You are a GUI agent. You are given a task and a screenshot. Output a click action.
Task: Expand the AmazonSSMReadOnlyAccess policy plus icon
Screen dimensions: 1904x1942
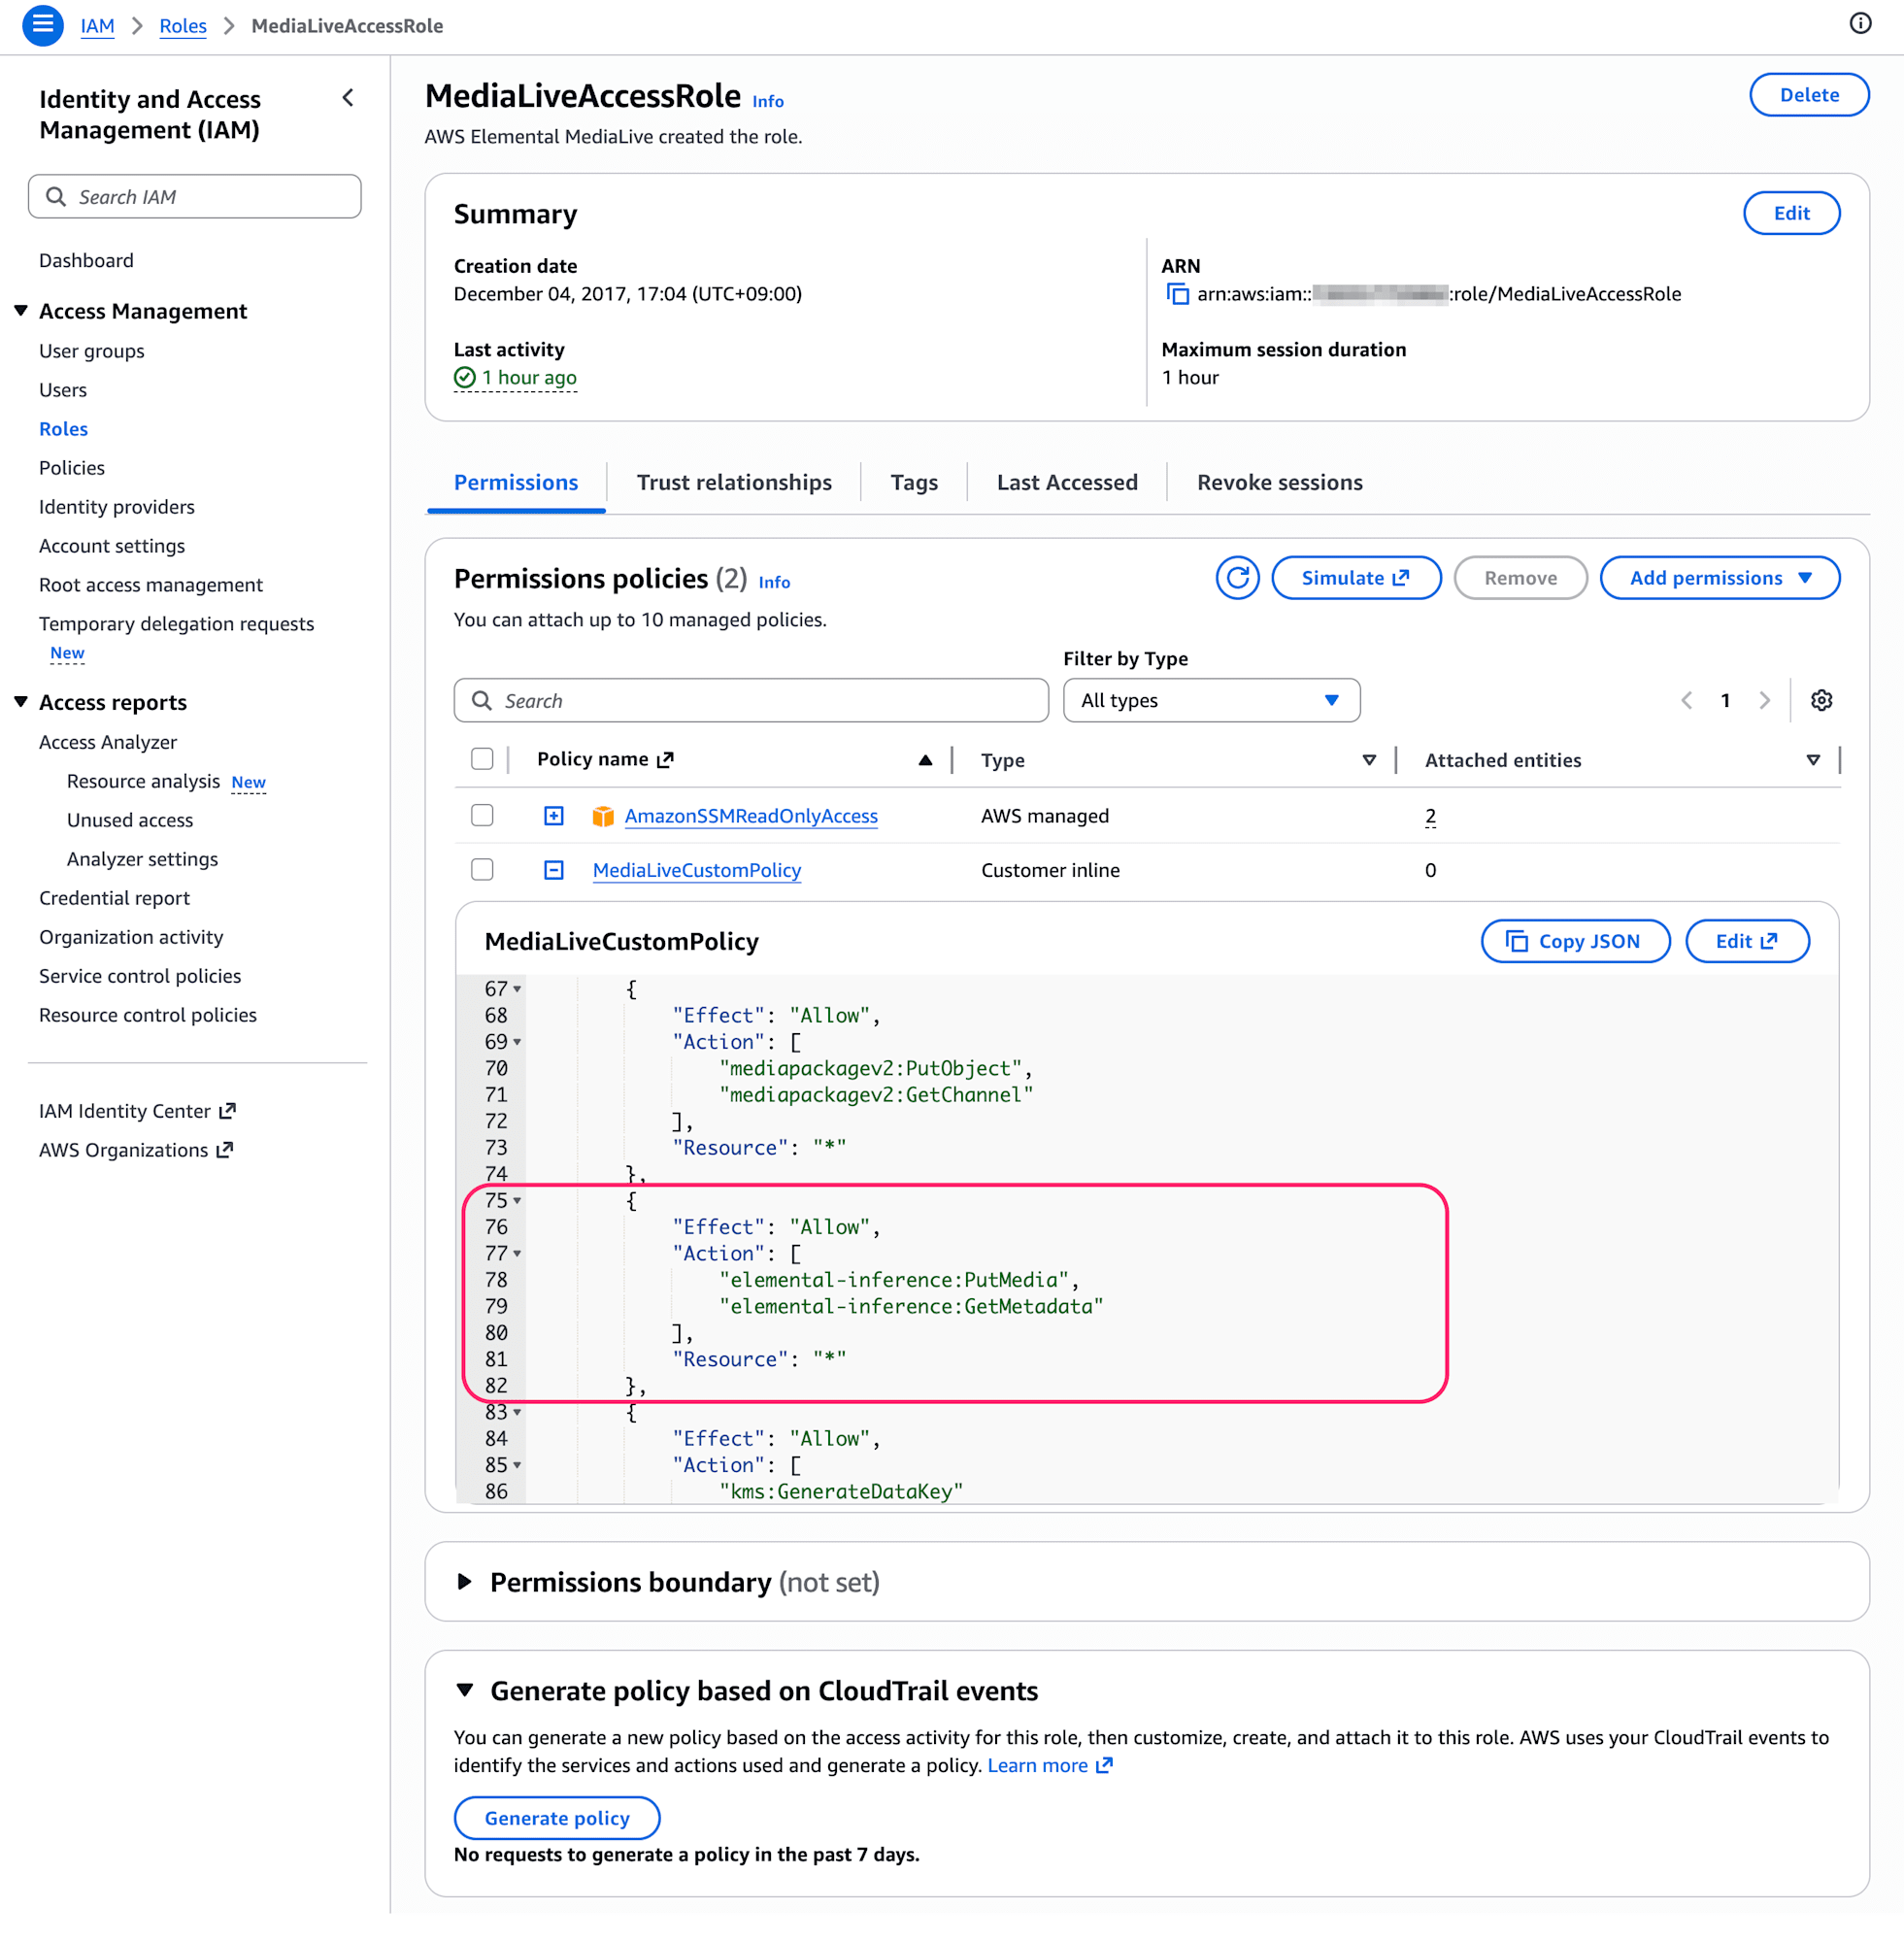554,816
